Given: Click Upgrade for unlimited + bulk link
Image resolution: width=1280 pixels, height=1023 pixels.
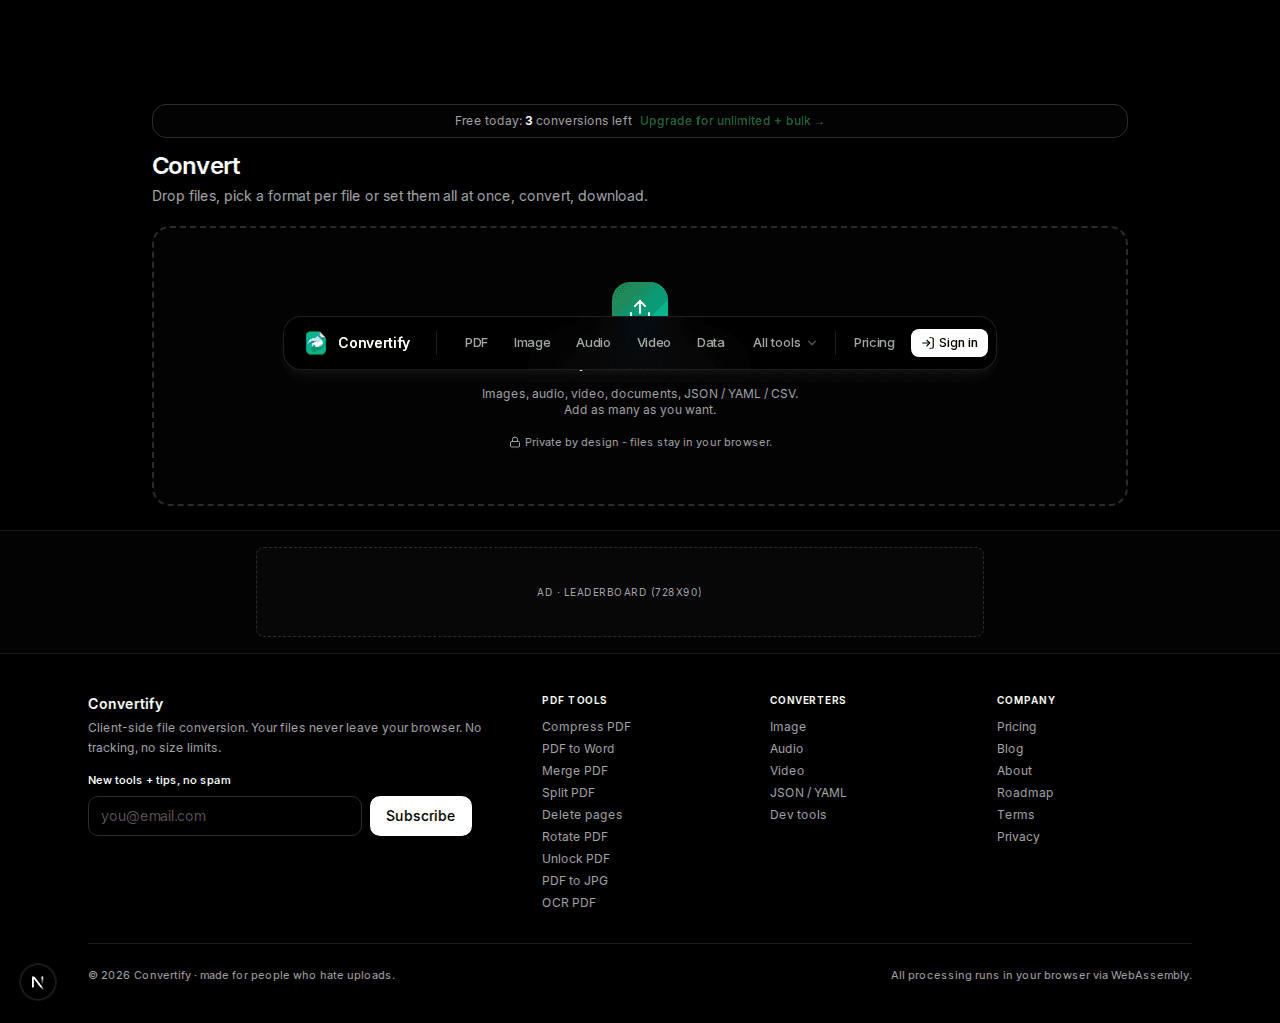Looking at the screenshot, I should (x=732, y=121).
